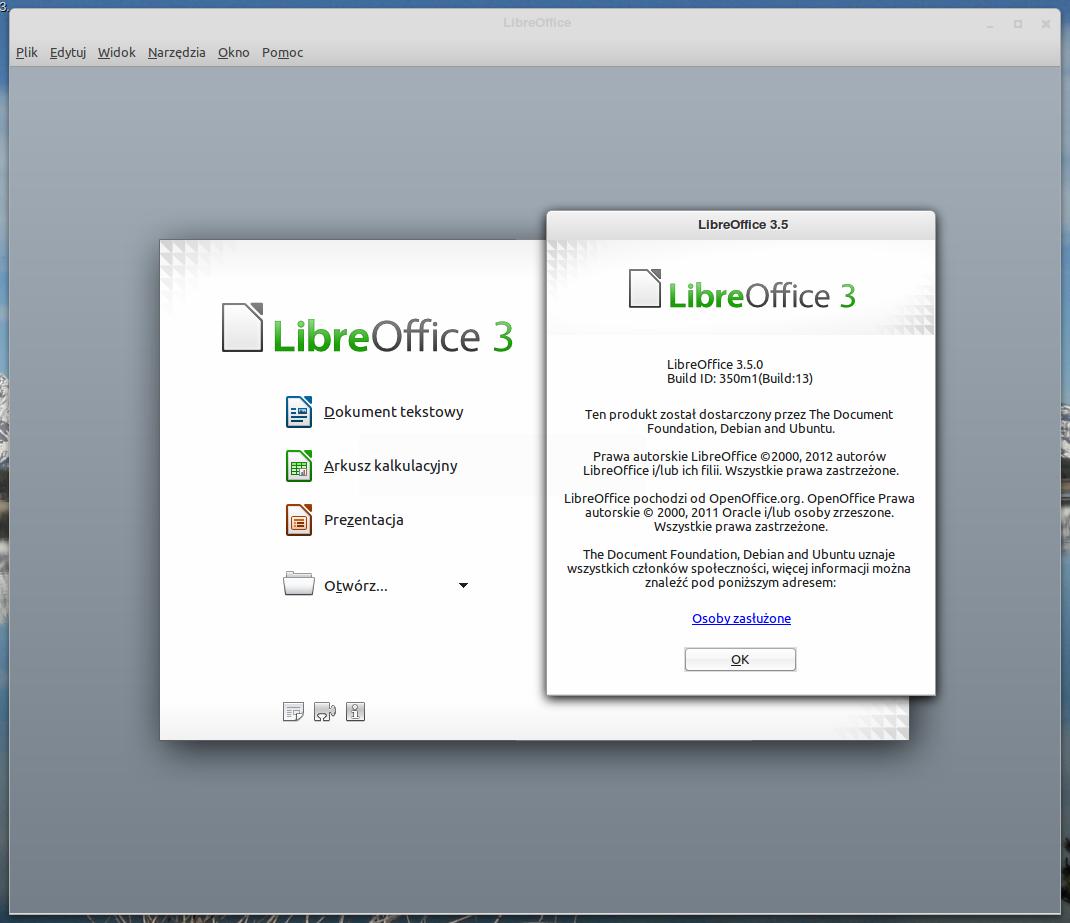Screen dimensions: 1070x923
Task: Create a new Arkusz kalkulacyjny
Action: tap(390, 466)
